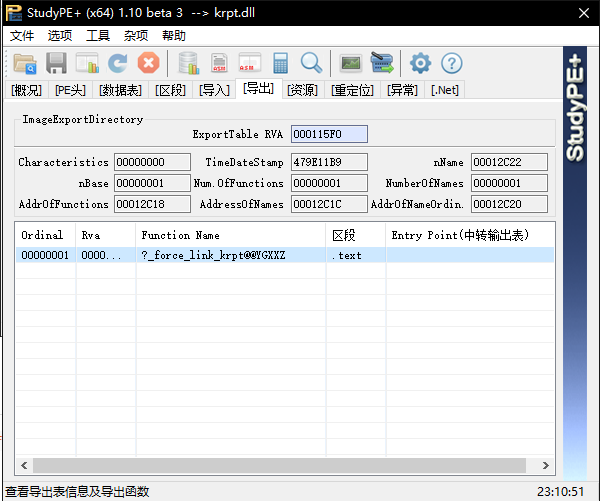This screenshot has width=600, height=501.
Task: Switch to the [区段] tab
Action: [x=170, y=90]
